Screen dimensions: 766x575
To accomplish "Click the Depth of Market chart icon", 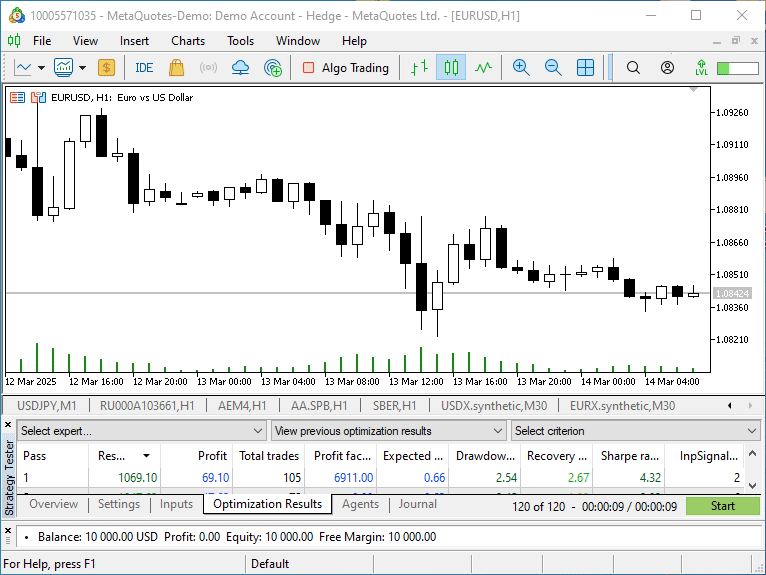I will 18,97.
